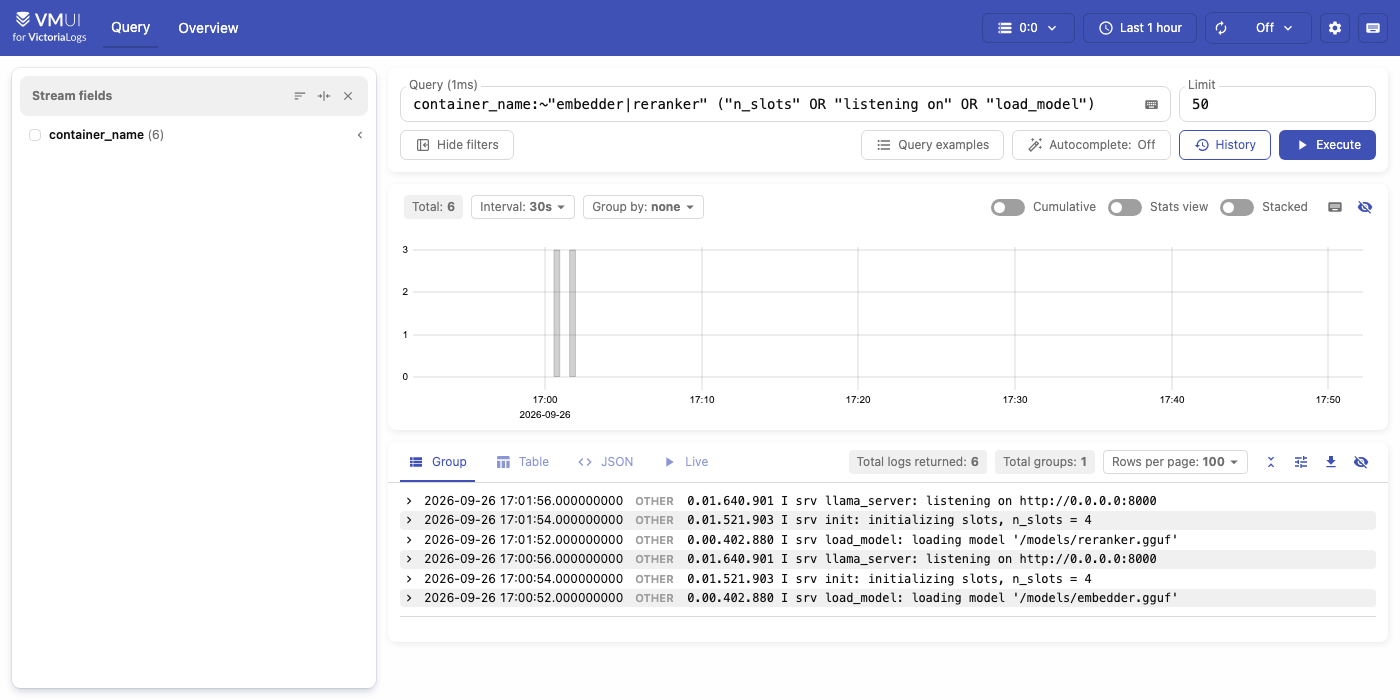The image size is (1400, 700).
Task: Click the Hide filters button
Action: click(457, 145)
